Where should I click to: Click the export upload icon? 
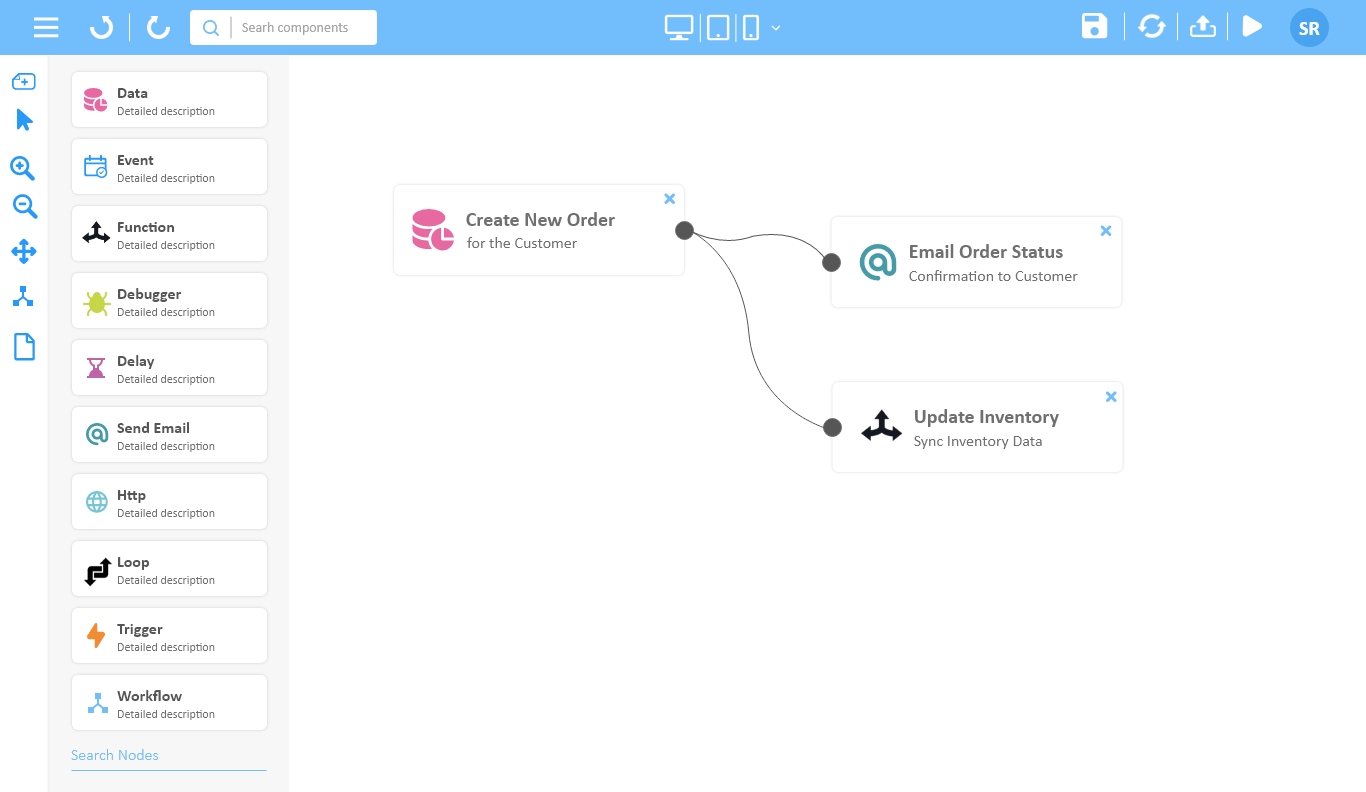click(1202, 27)
